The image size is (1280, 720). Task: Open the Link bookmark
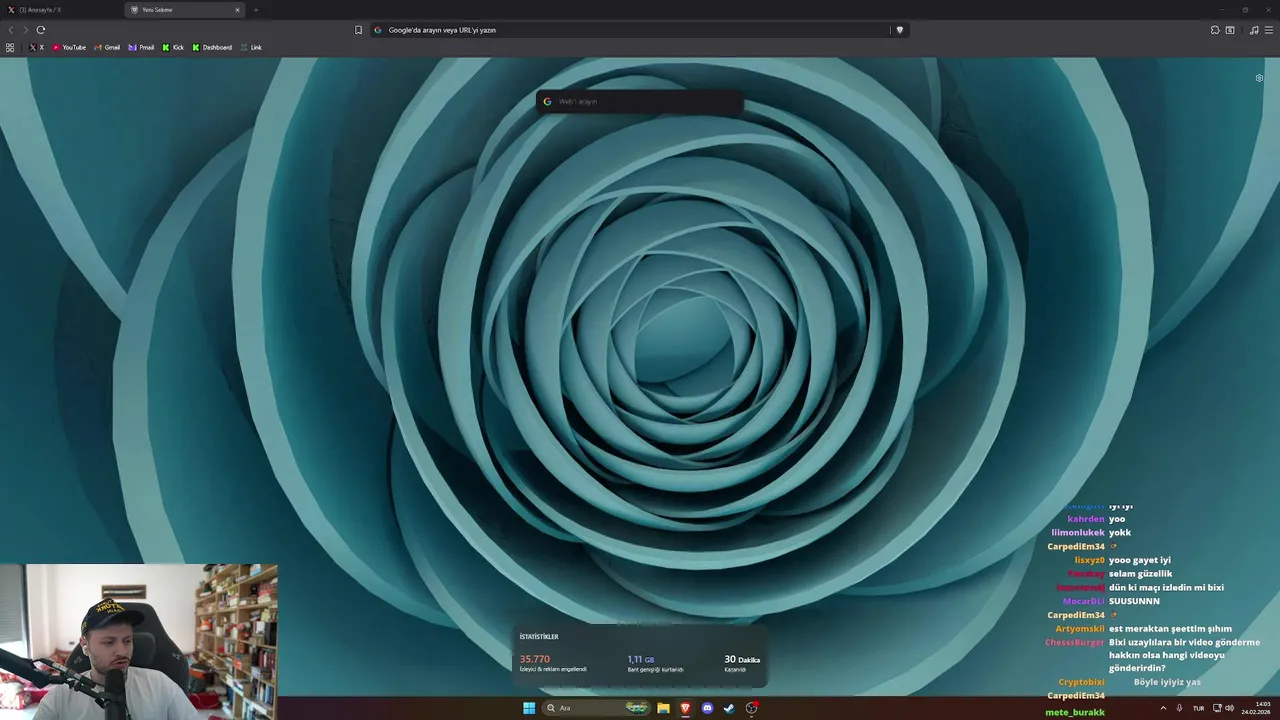tap(251, 47)
